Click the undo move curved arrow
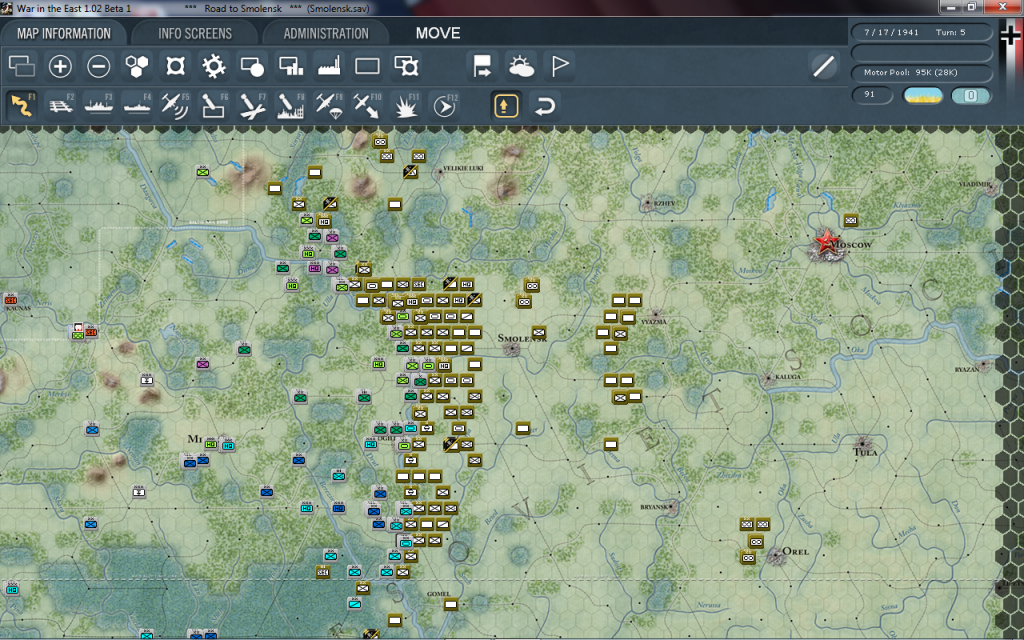The image size is (1024, 640). 543,105
